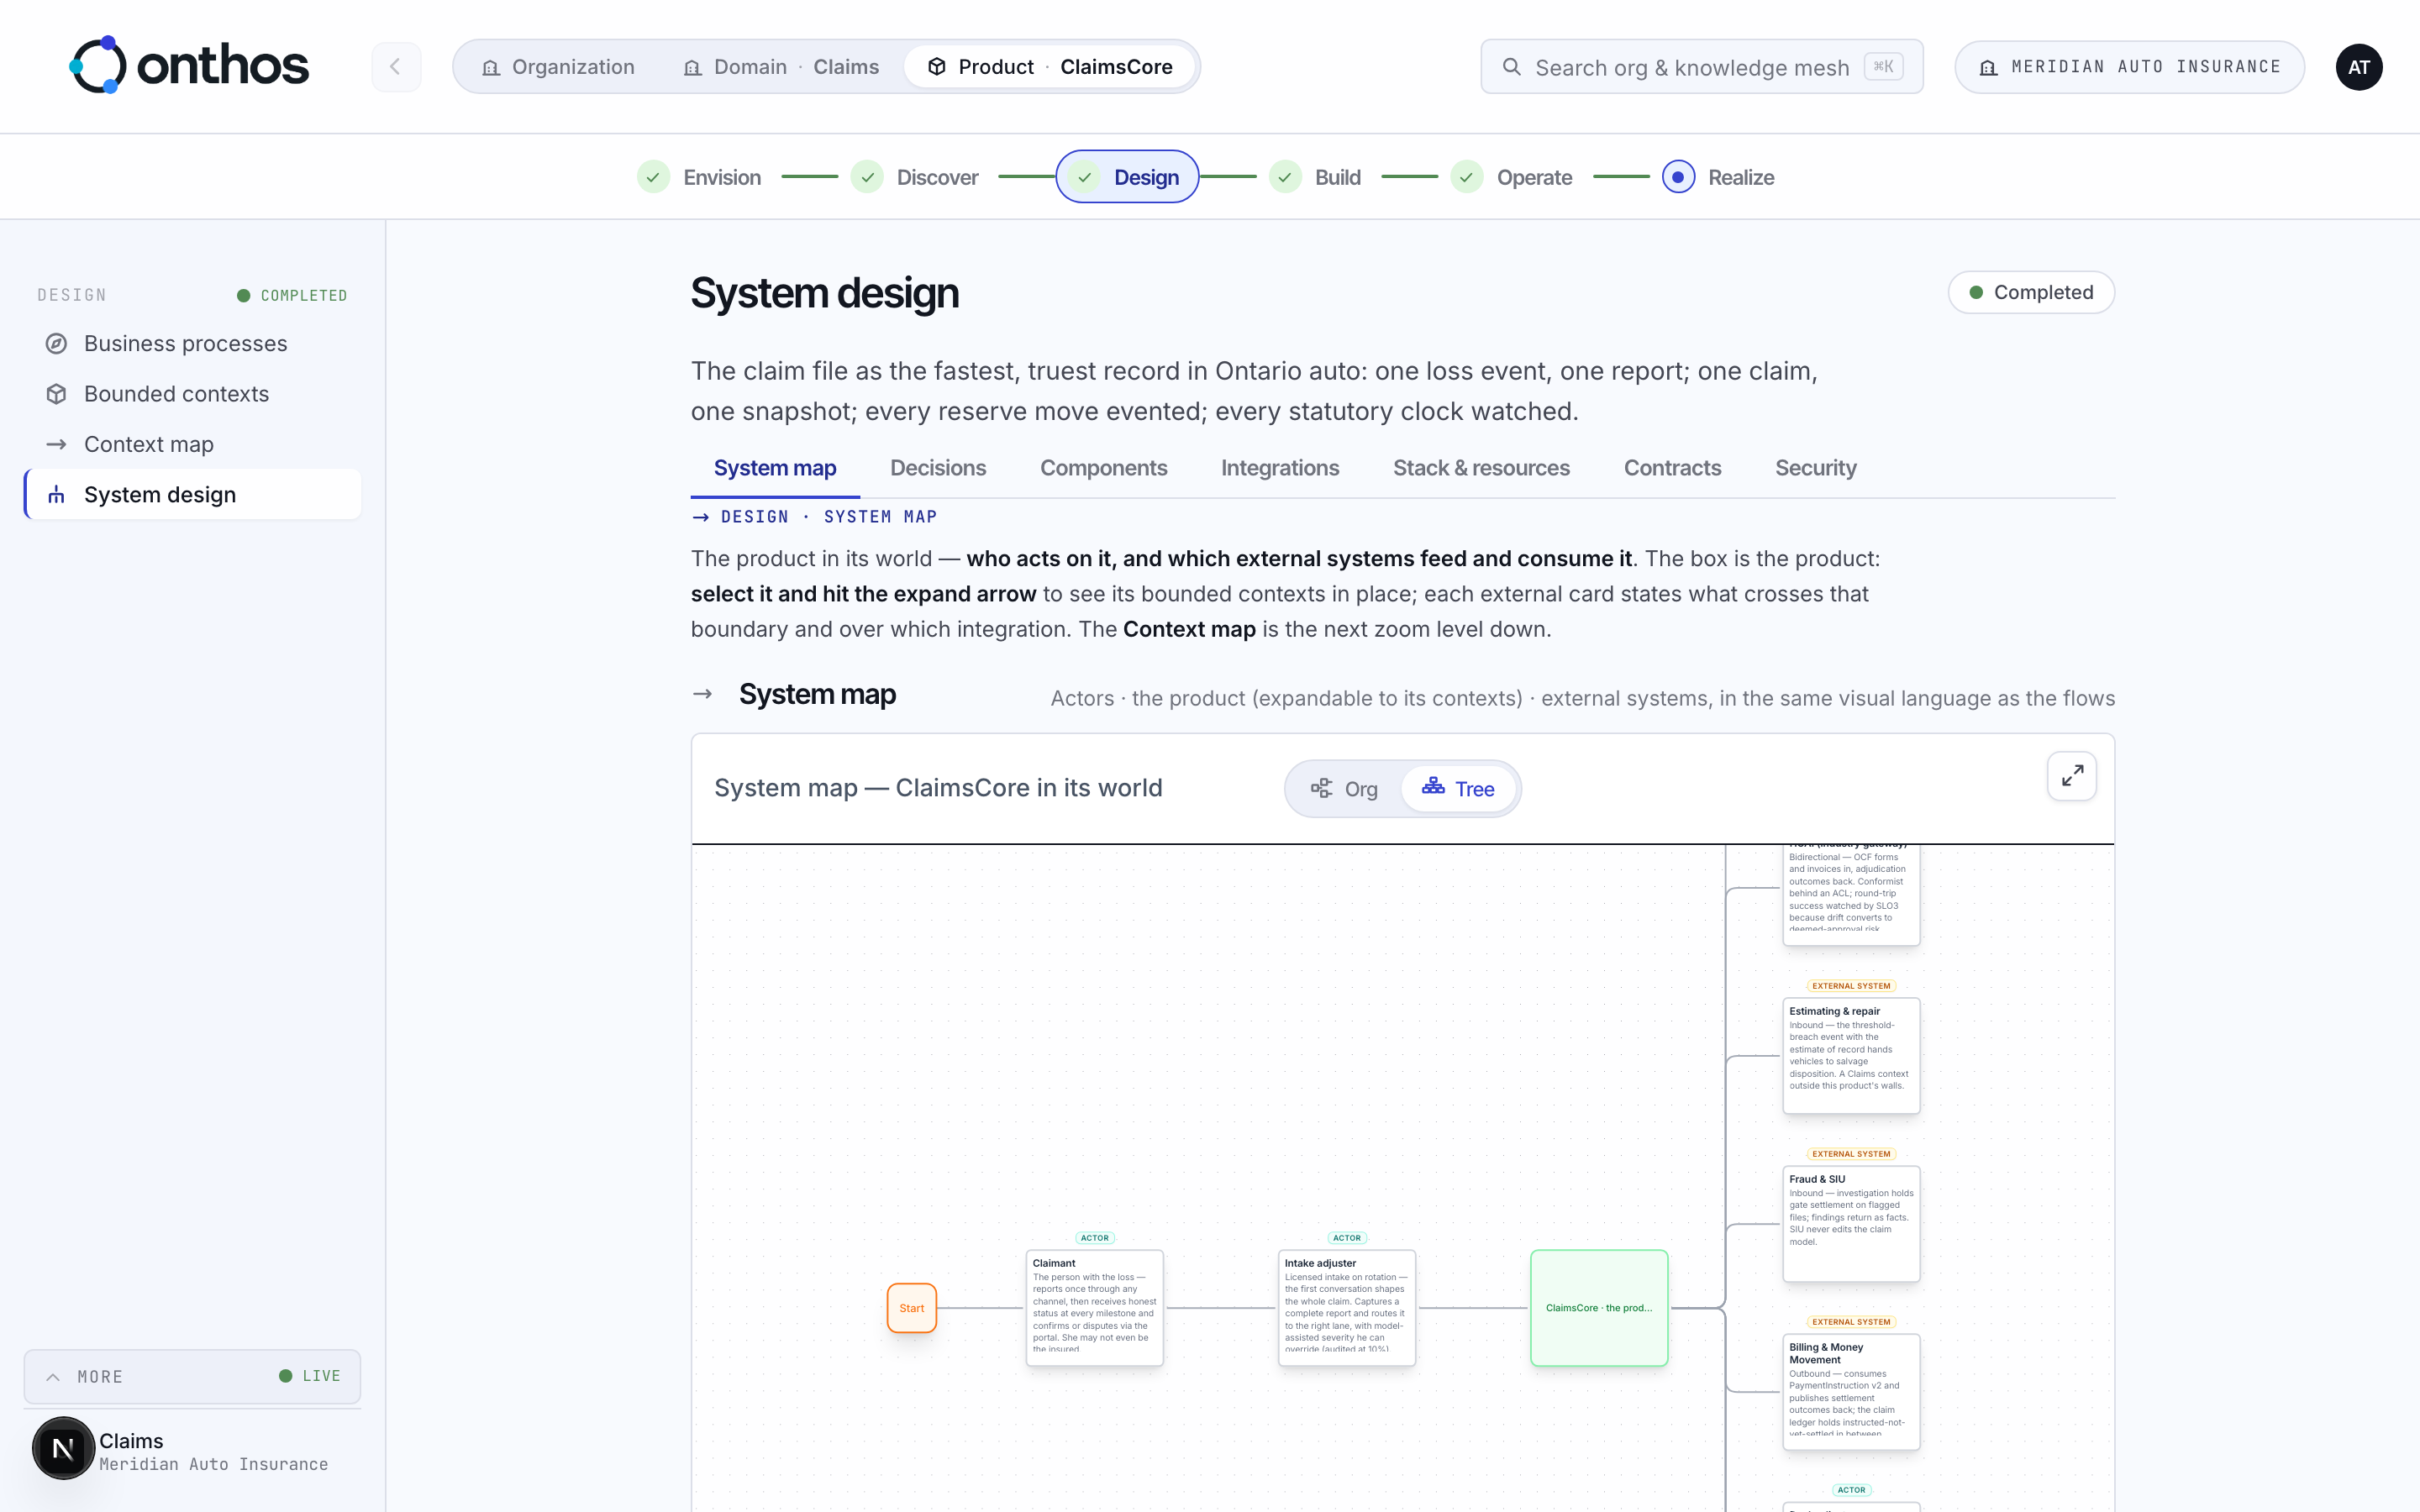Switch to the Contracts tab
The height and width of the screenshot is (1512, 2420).
[1672, 468]
